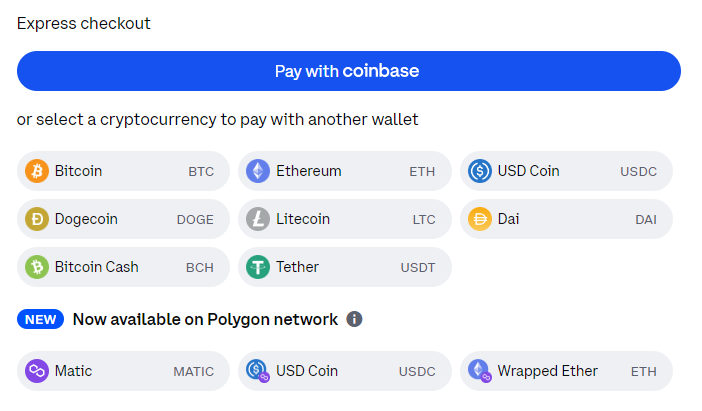The height and width of the screenshot is (411, 702).
Task: Click the yellow Dai logo icon
Action: click(x=480, y=219)
